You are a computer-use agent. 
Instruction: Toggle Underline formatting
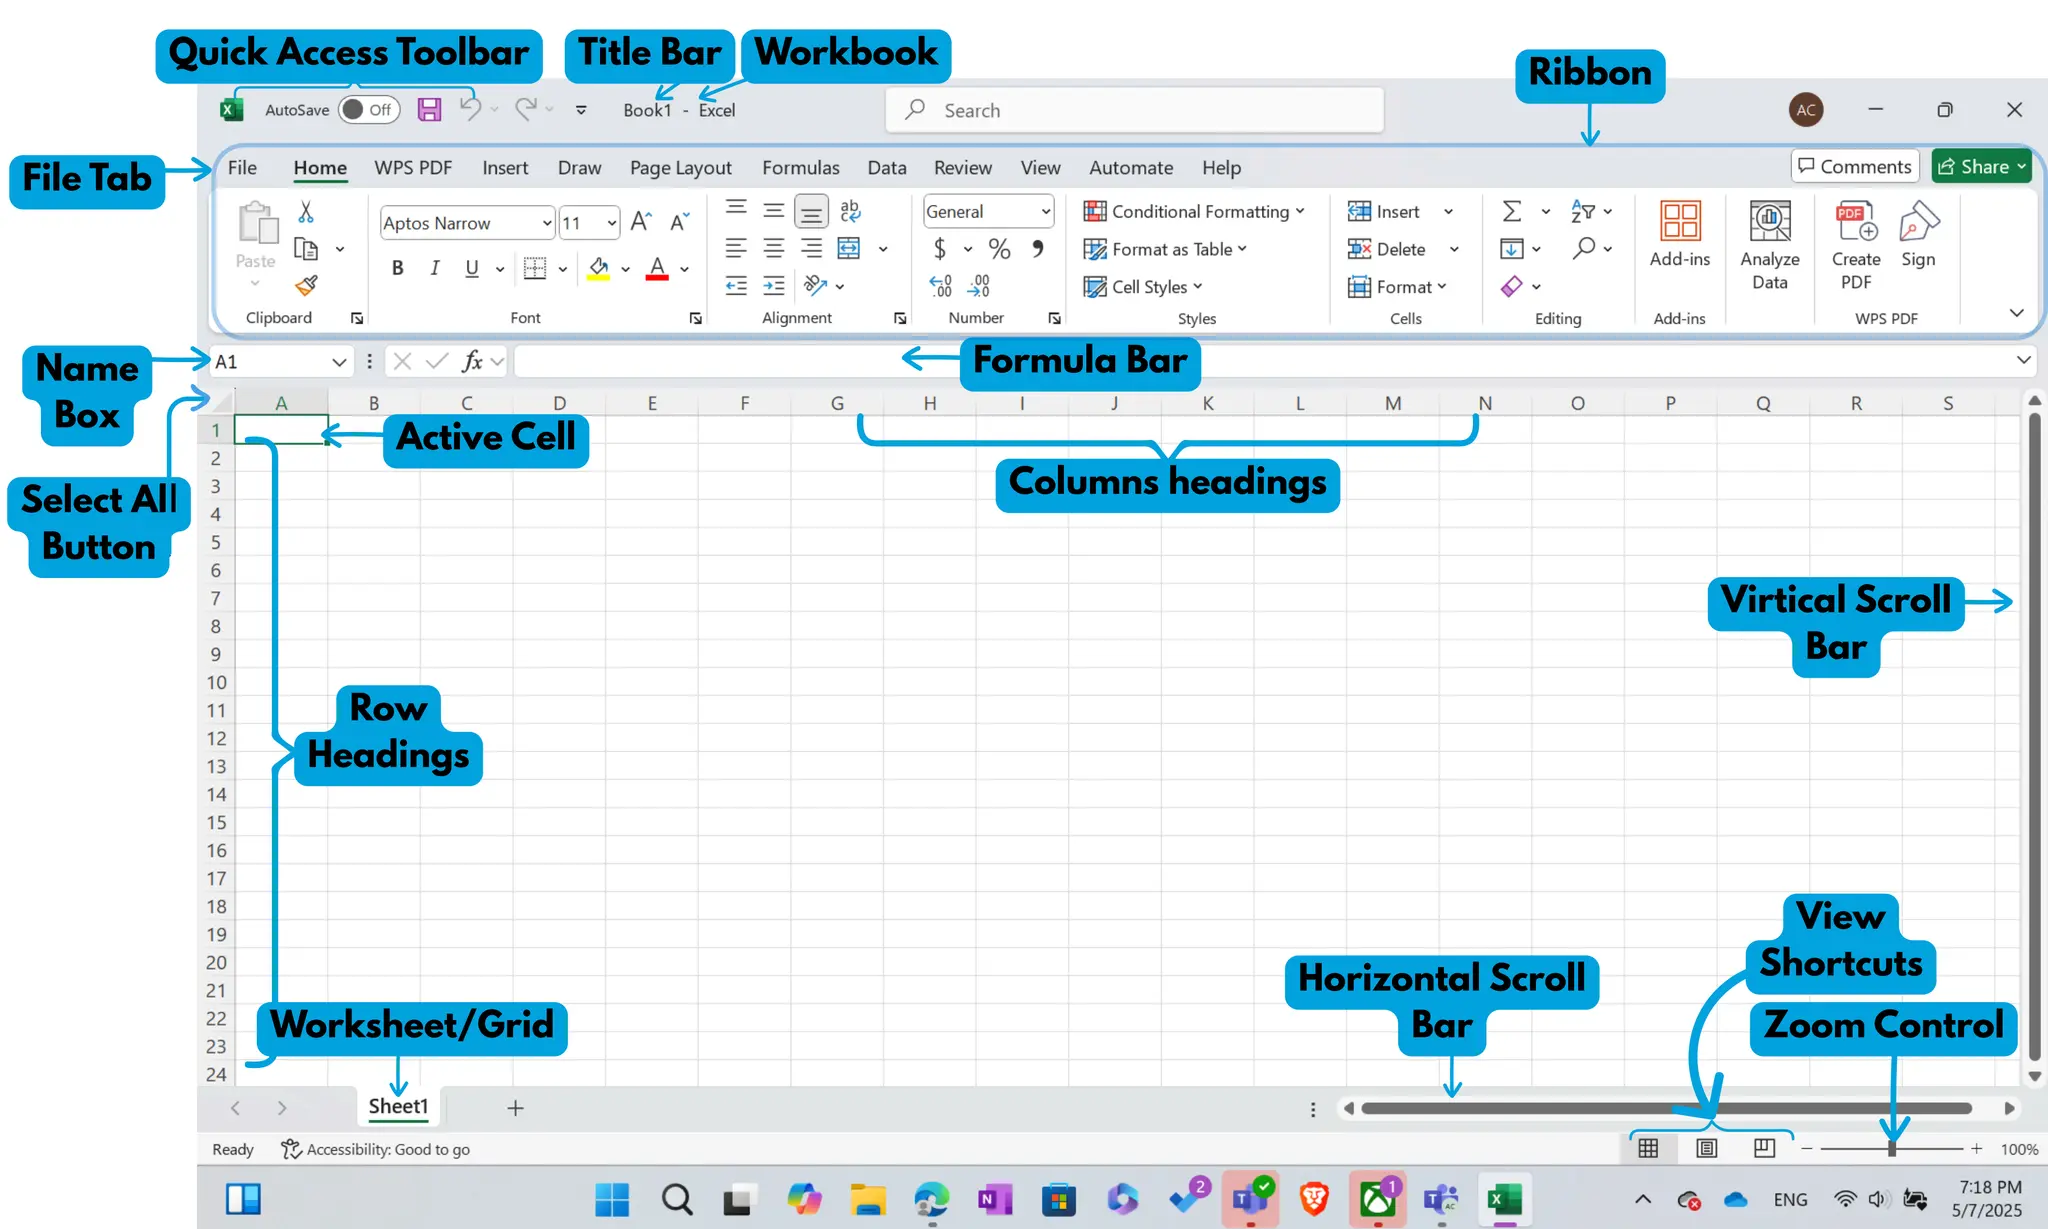(472, 268)
